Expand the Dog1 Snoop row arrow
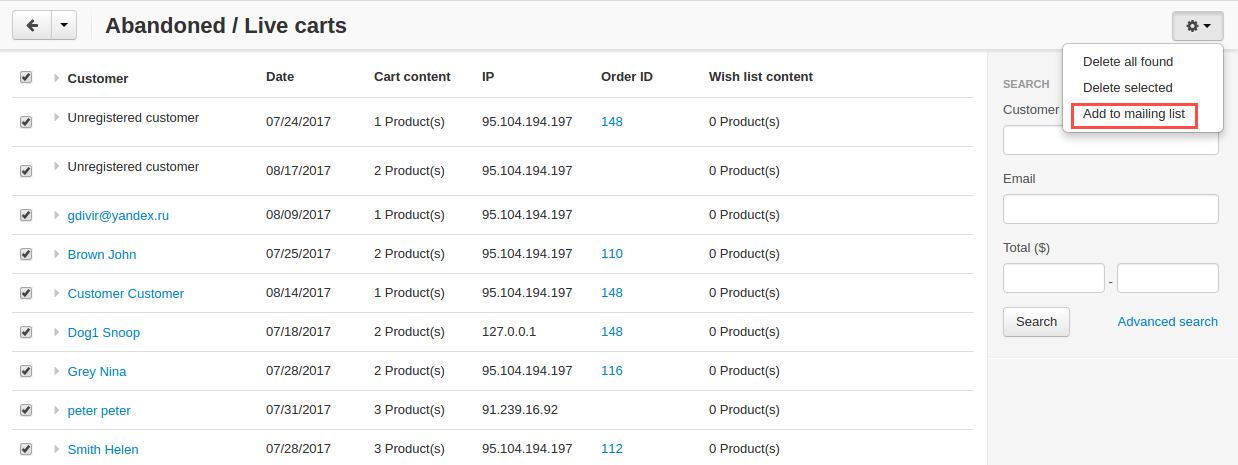 point(57,331)
